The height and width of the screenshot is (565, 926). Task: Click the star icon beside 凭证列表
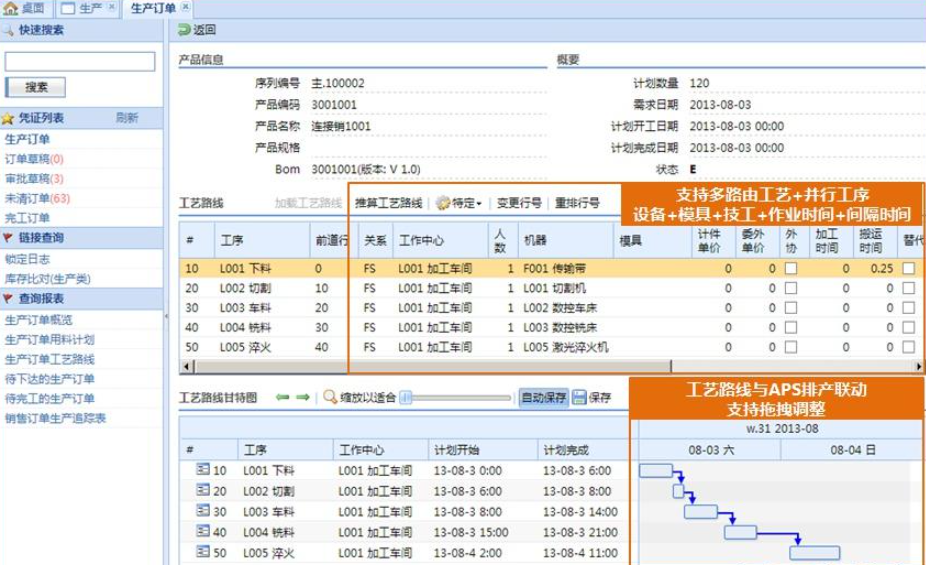[x=8, y=119]
